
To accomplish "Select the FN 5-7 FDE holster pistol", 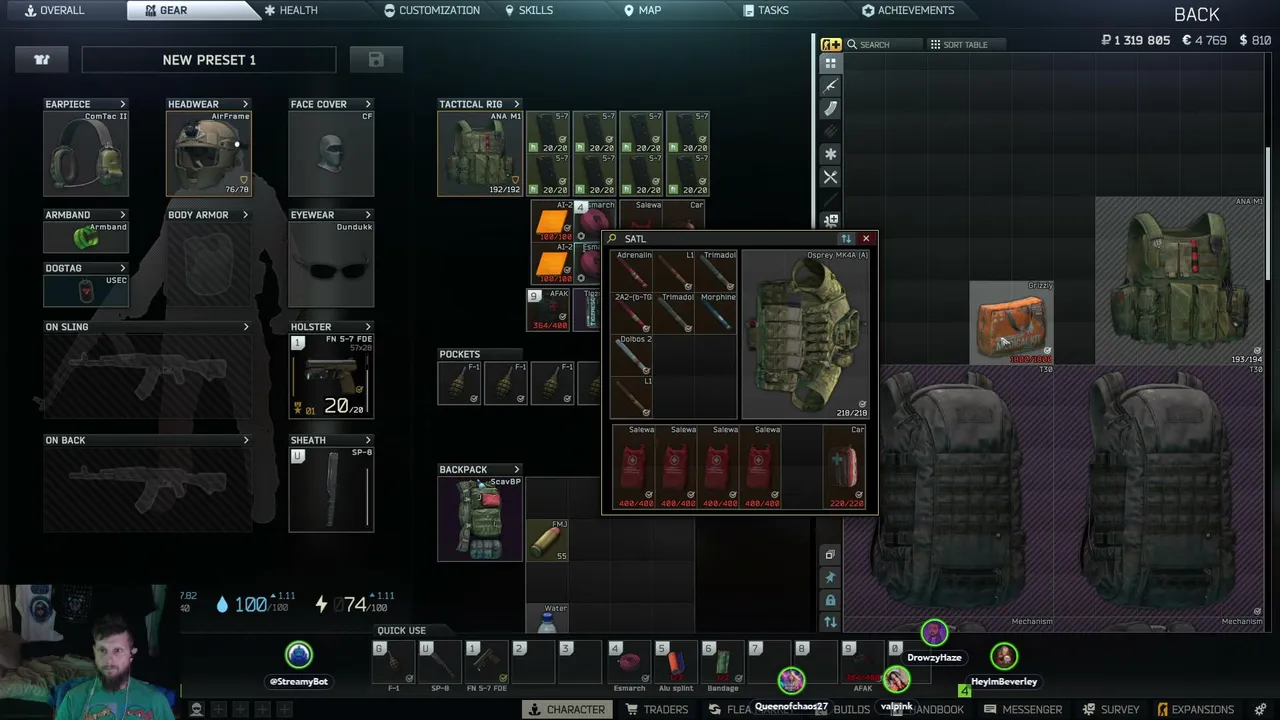I will coord(331,376).
